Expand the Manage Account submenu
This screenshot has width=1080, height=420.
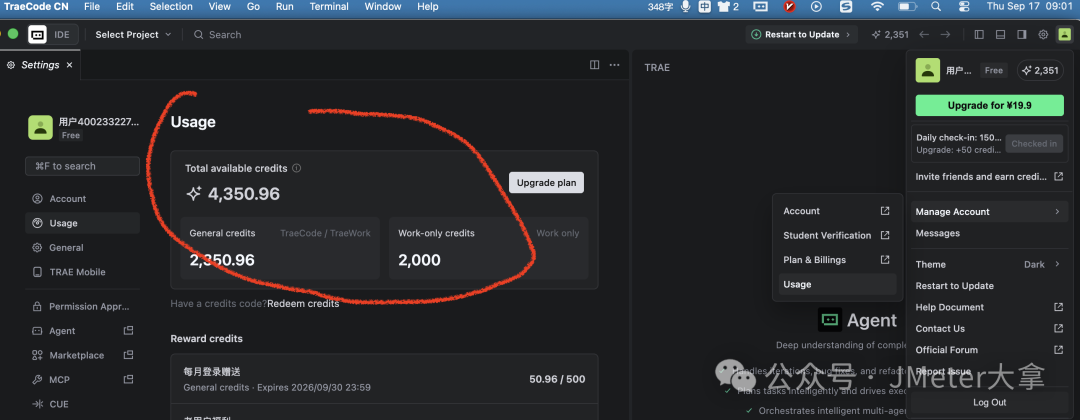click(x=989, y=212)
